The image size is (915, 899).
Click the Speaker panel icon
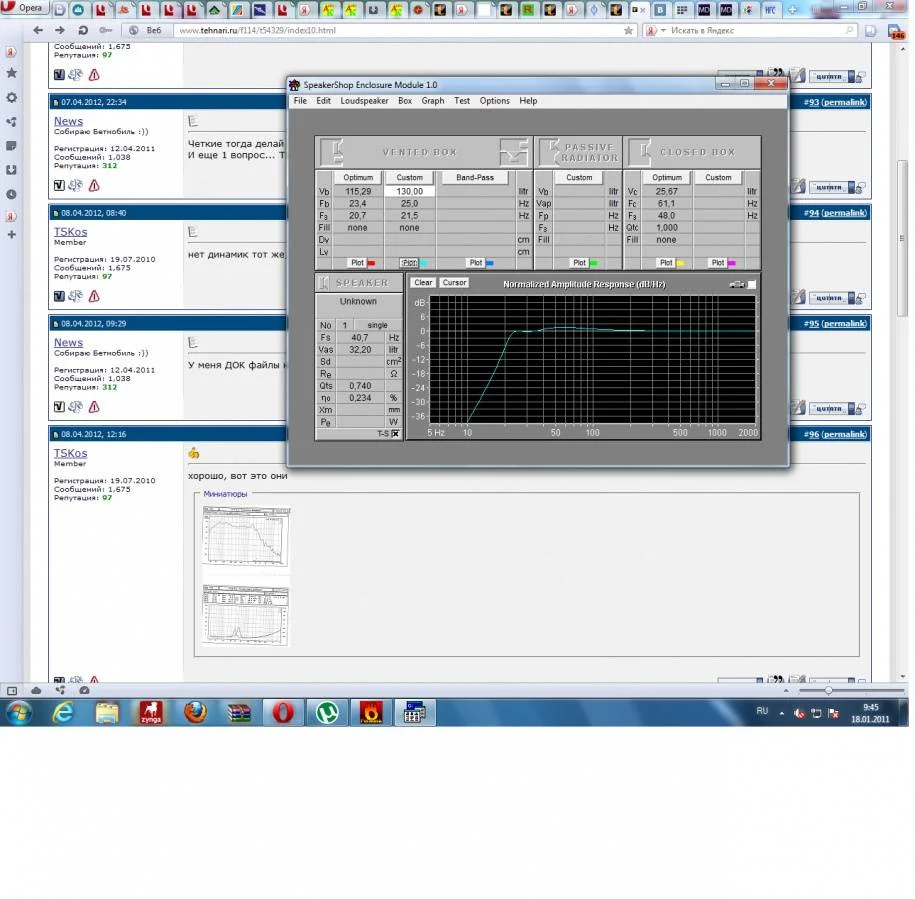[x=323, y=283]
